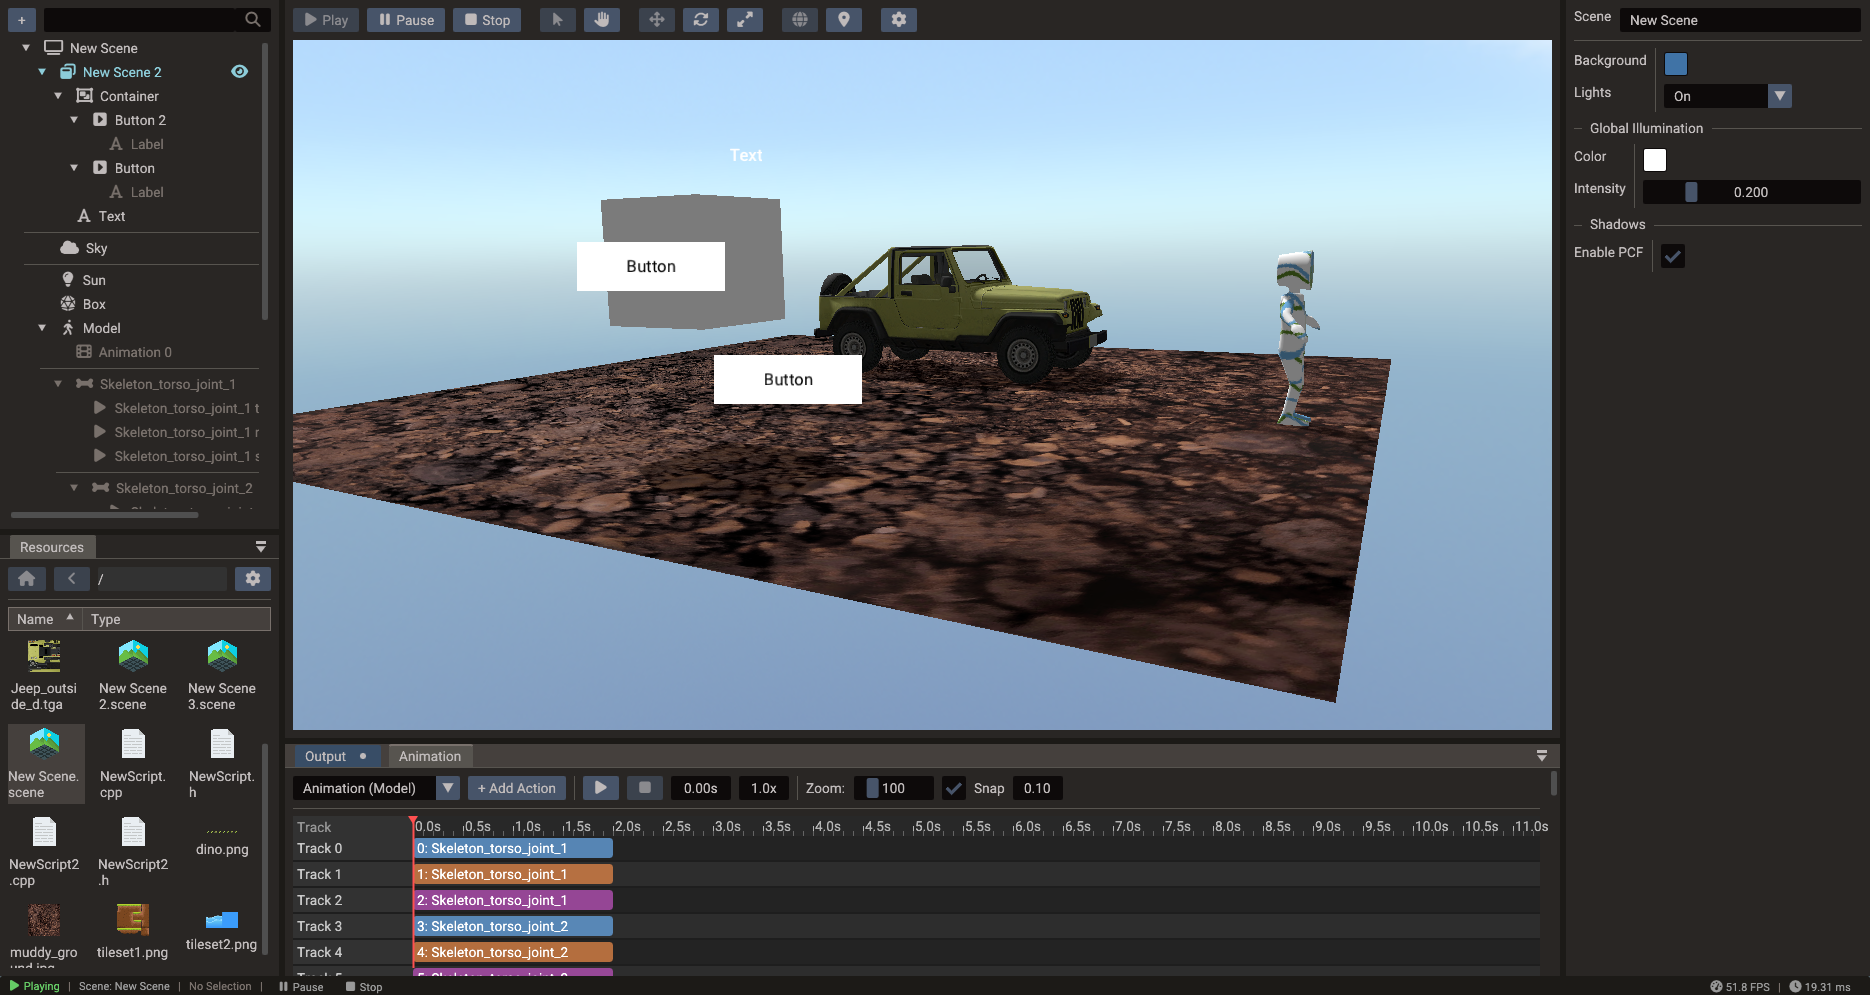Sort resources by Type column
Viewport: 1870px width, 995px height.
[176, 619]
